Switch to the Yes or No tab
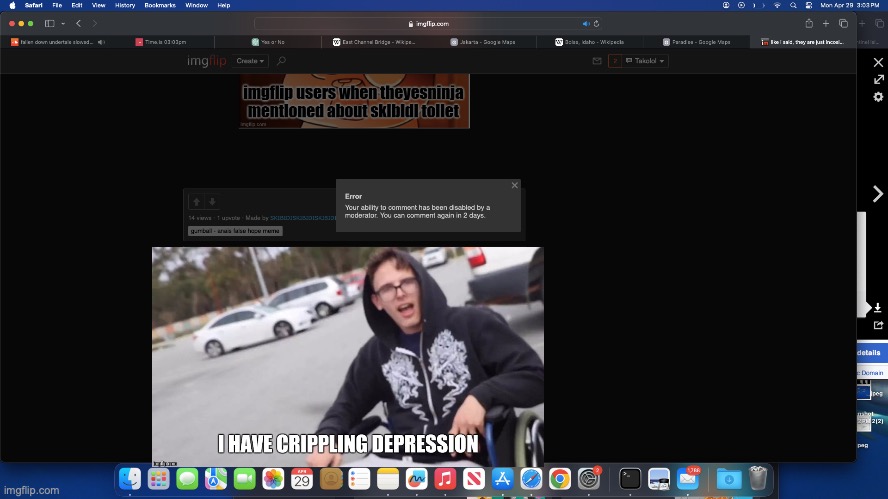Viewport: 888px width, 499px height. [268, 42]
